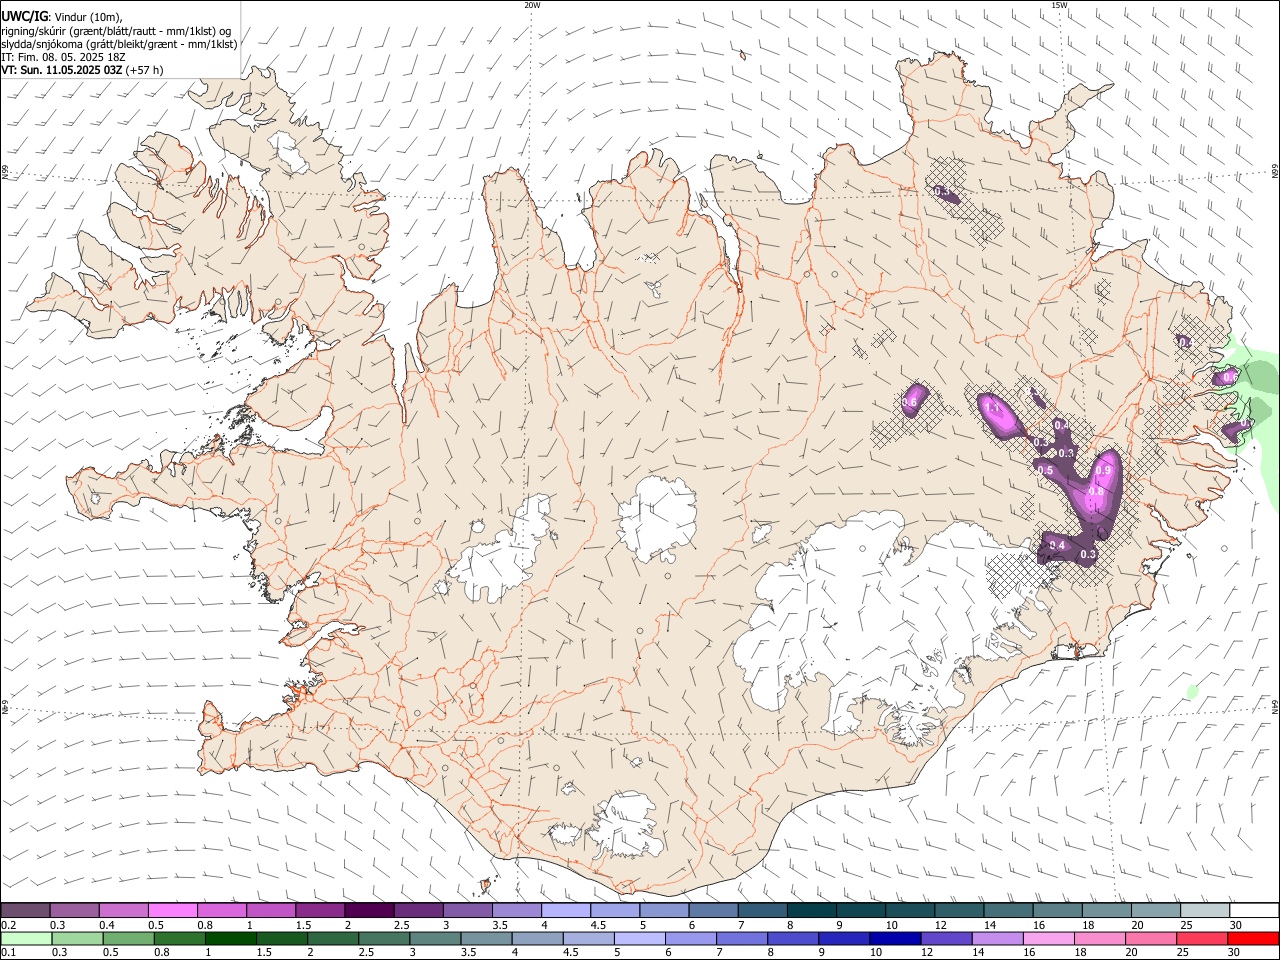Viewport: 1280px width, 960px height.
Task: Click the deep navy 10–12 lower legend swatch
Action: point(895,938)
